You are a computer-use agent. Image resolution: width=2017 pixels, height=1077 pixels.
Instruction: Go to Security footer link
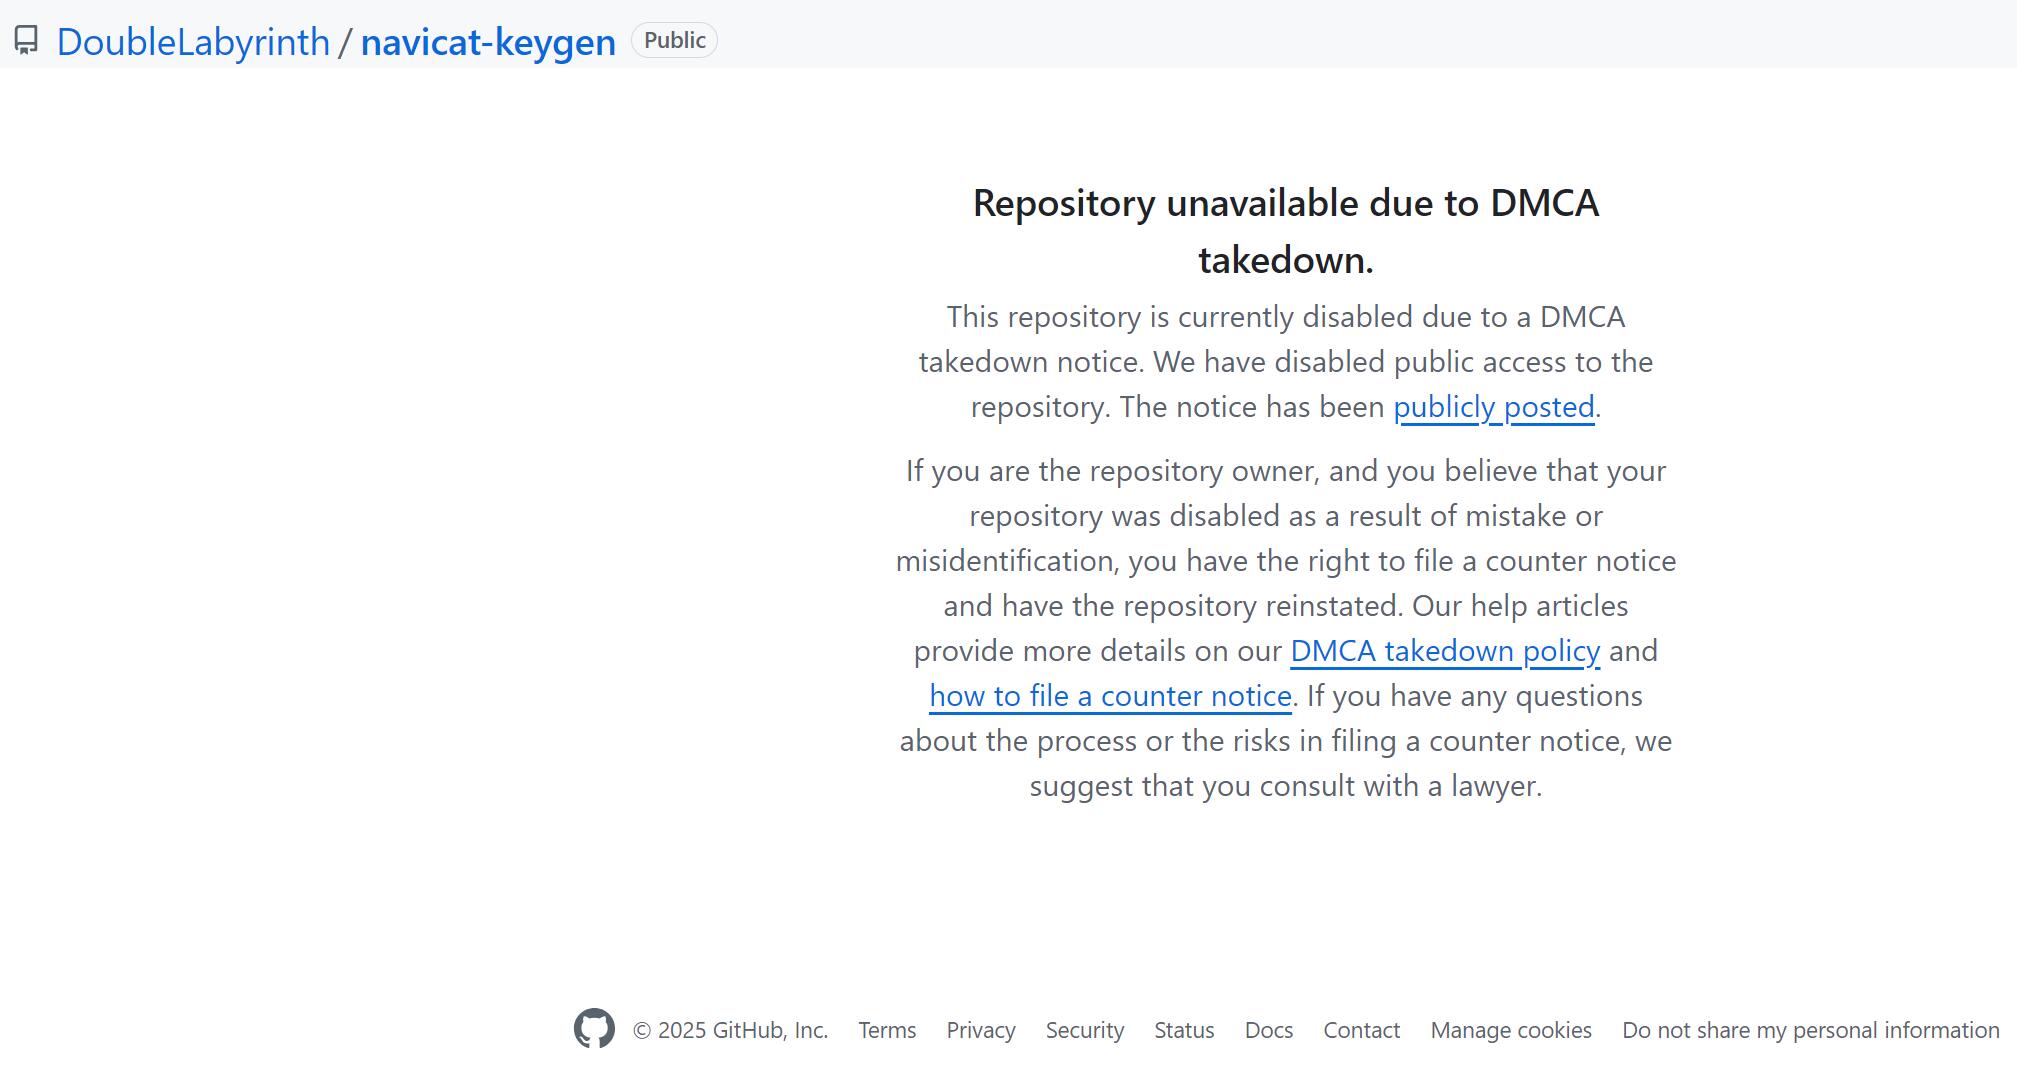click(1085, 1030)
